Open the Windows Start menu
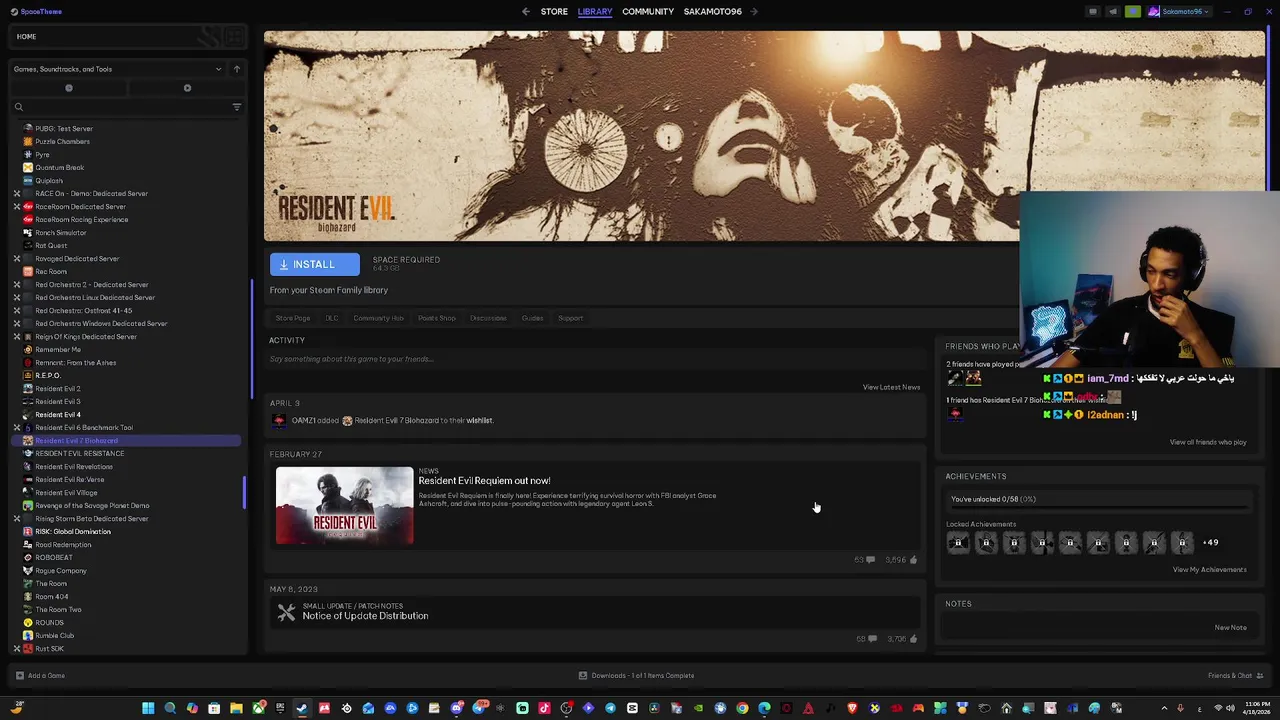Image resolution: width=1280 pixels, height=720 pixels. (x=148, y=709)
